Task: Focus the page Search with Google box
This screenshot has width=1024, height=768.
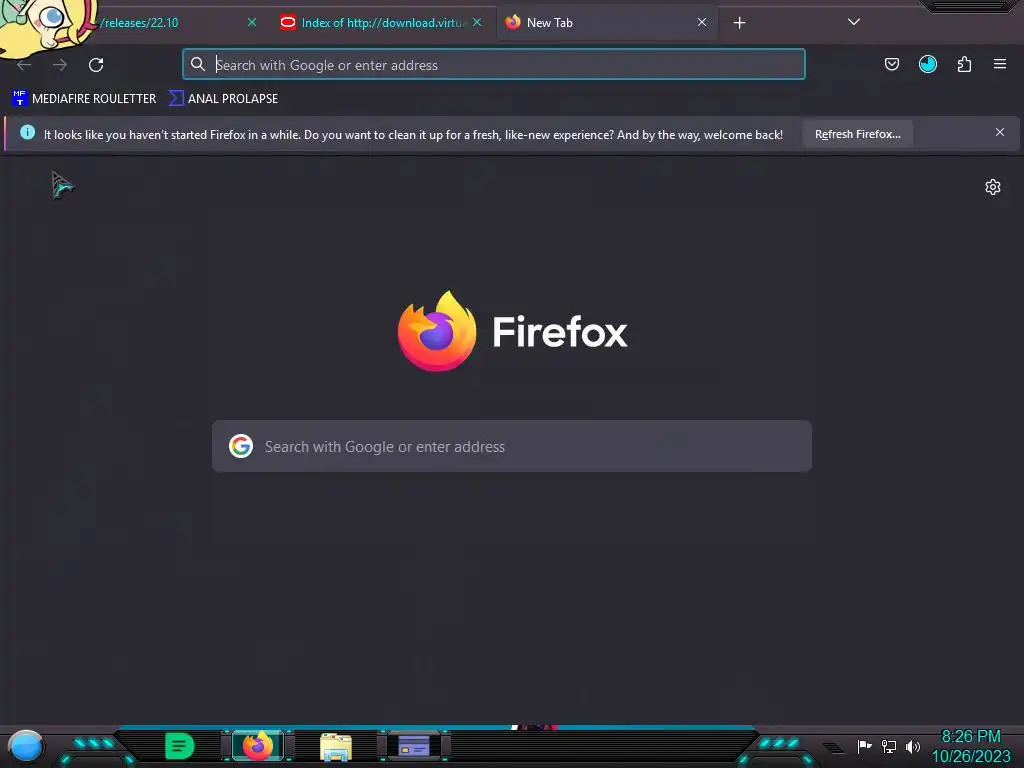Action: click(512, 446)
